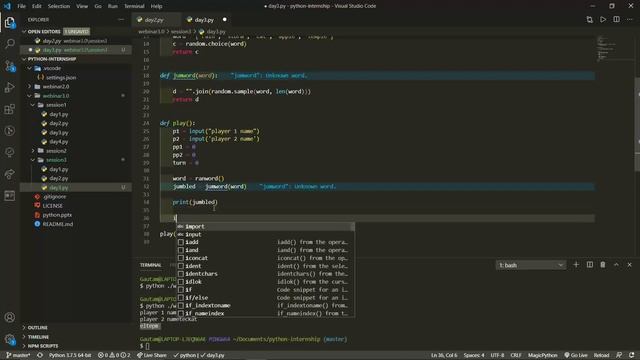This screenshot has height=360, width=640.
Task: Open the Selection menu
Action: point(59,6)
